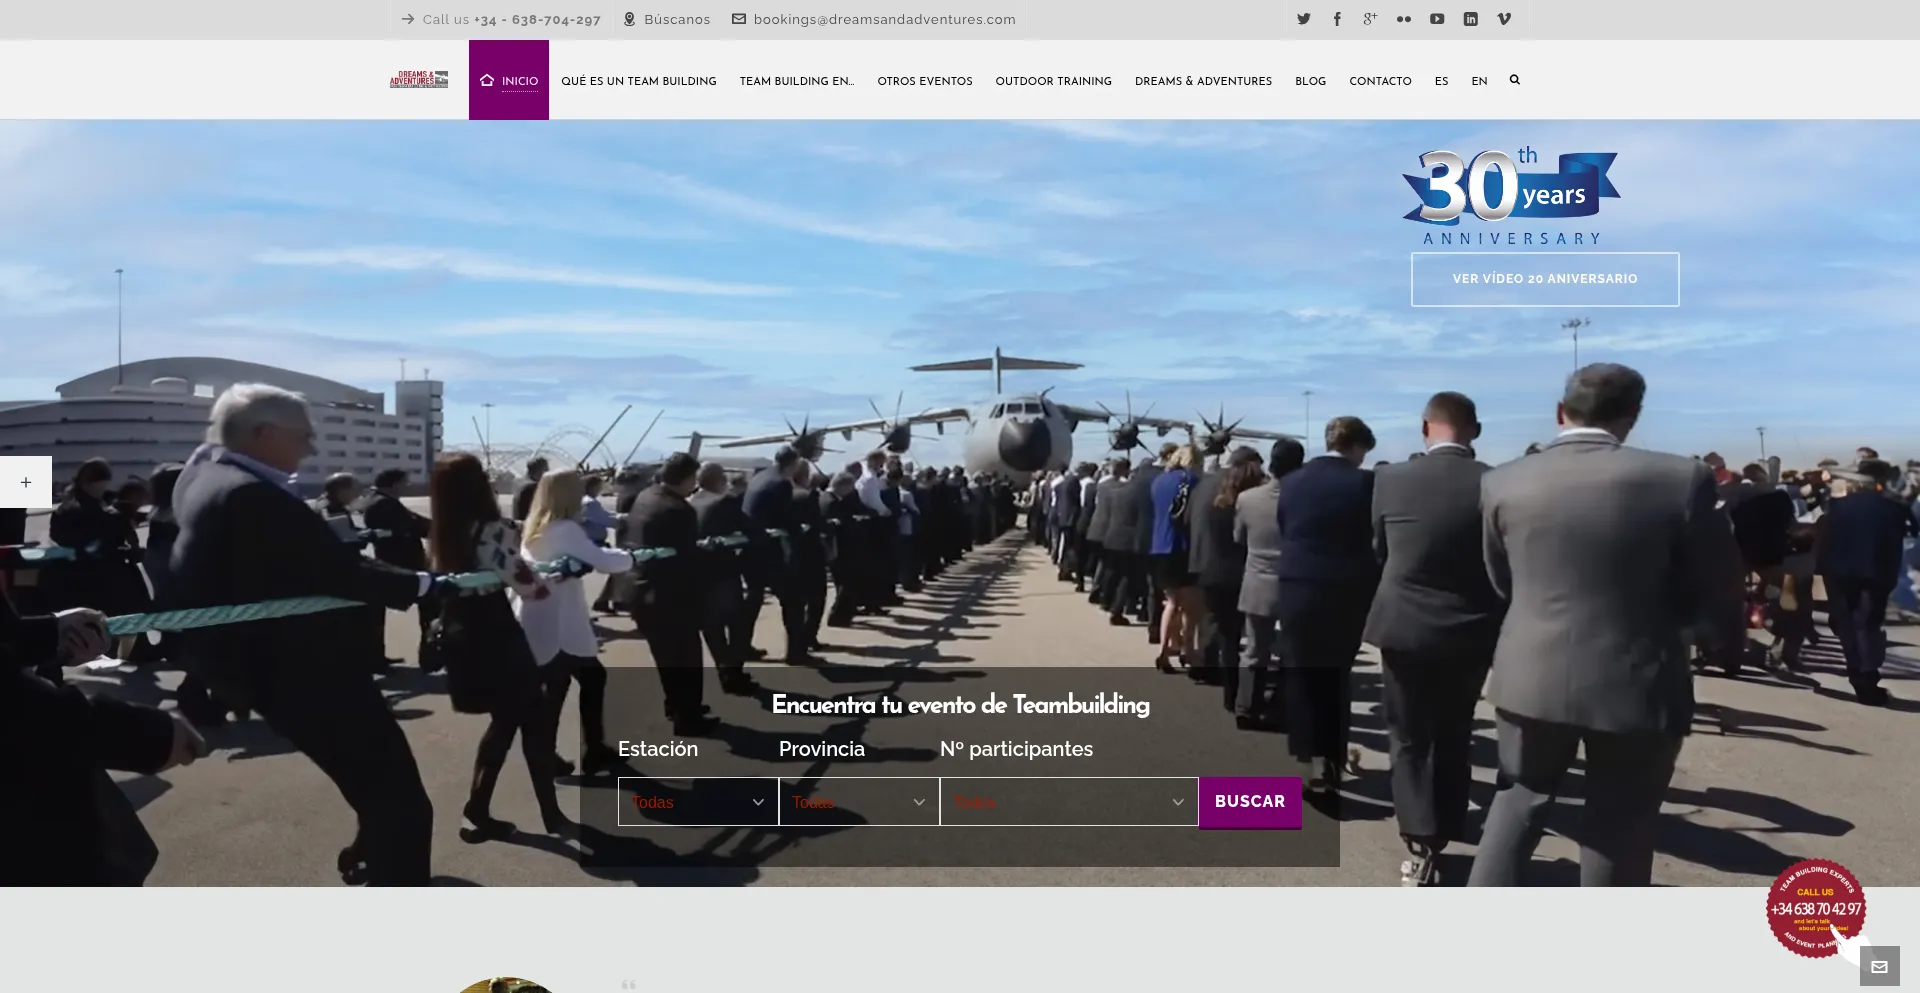Expand the Provincia dropdown
The height and width of the screenshot is (993, 1920).
859,802
